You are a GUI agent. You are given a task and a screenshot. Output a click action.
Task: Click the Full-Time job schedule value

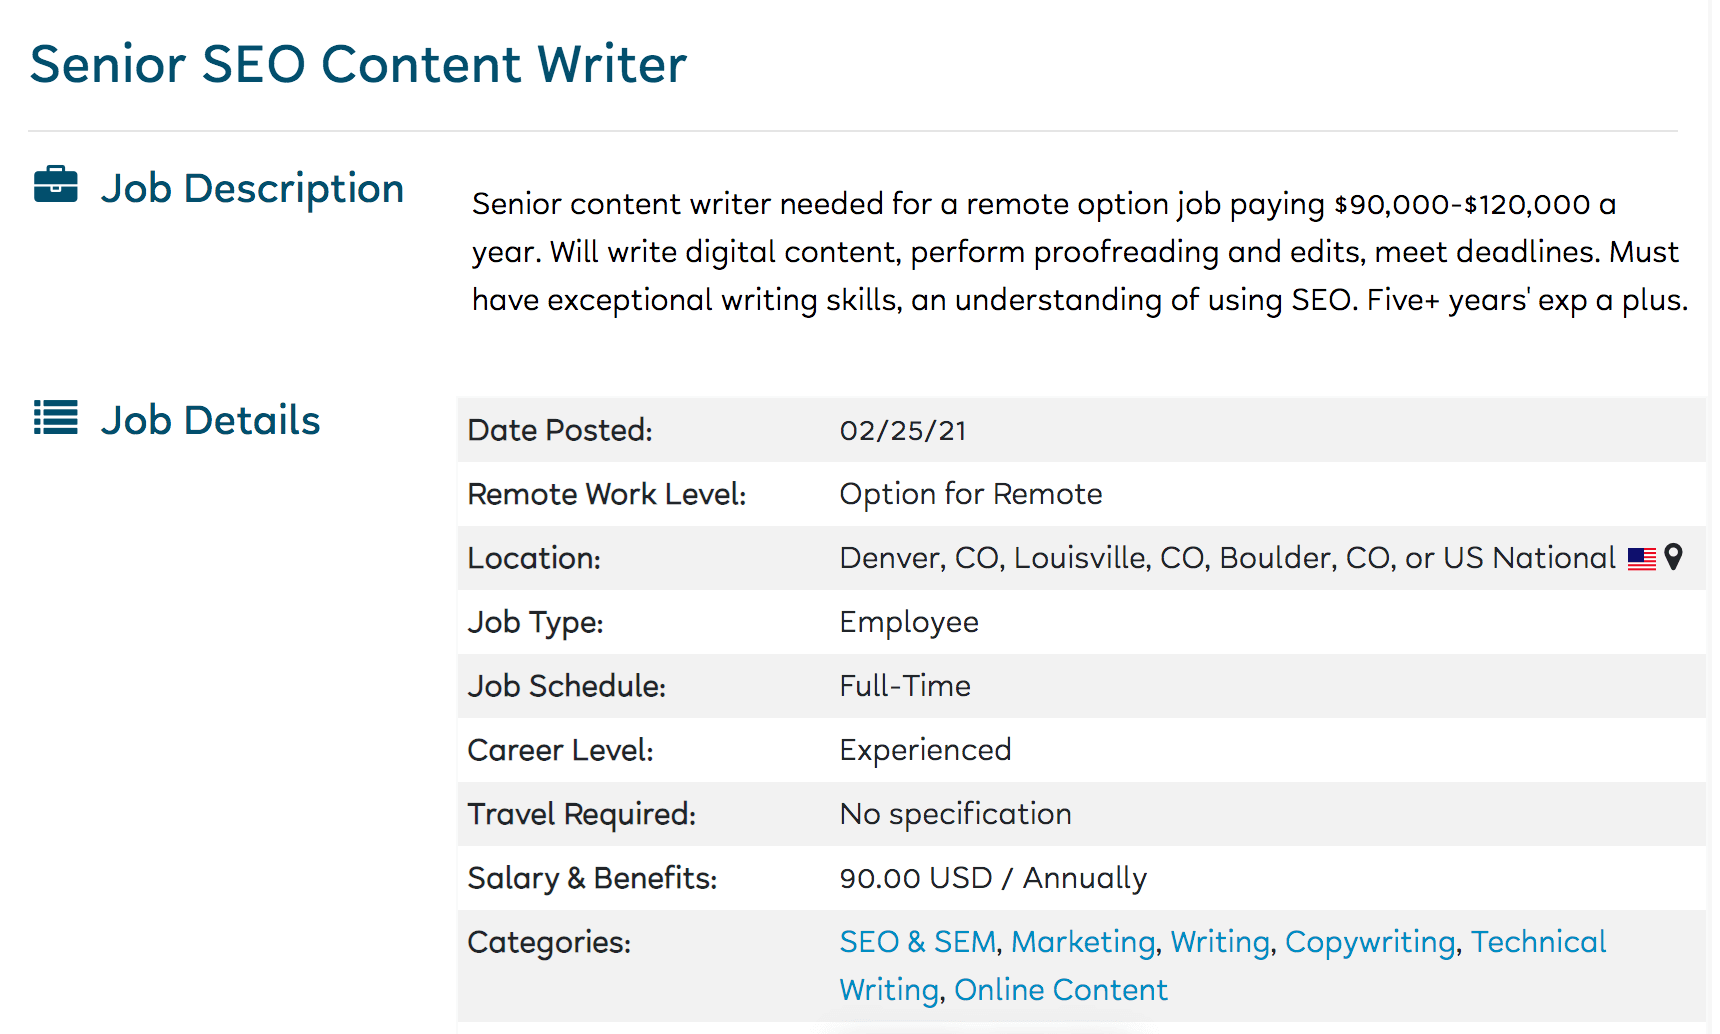tap(905, 686)
